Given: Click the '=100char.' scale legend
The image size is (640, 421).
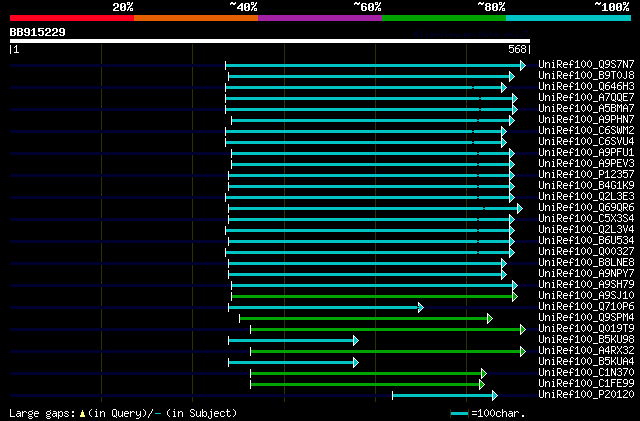Looking at the screenshot, I should [x=487, y=413].
